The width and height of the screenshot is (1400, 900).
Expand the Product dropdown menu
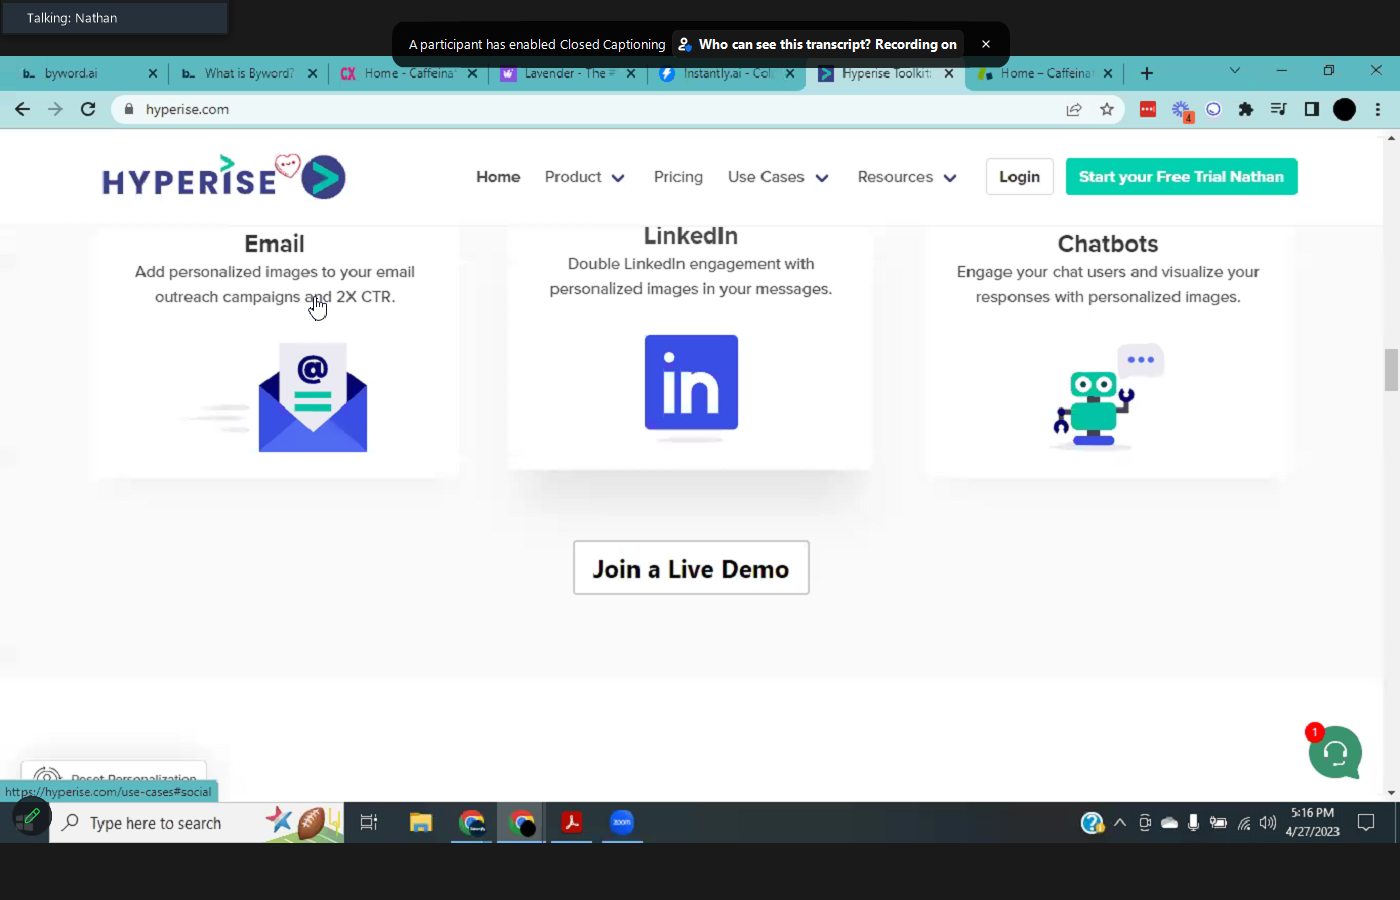click(584, 177)
